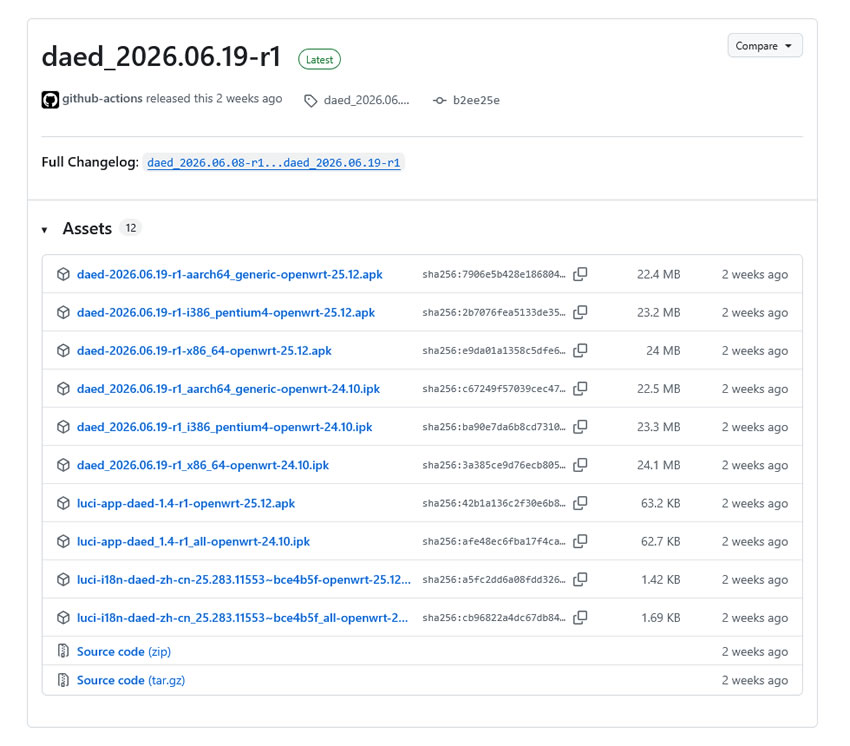
Task: Open the Full Changelog comparison link
Action: tap(274, 163)
